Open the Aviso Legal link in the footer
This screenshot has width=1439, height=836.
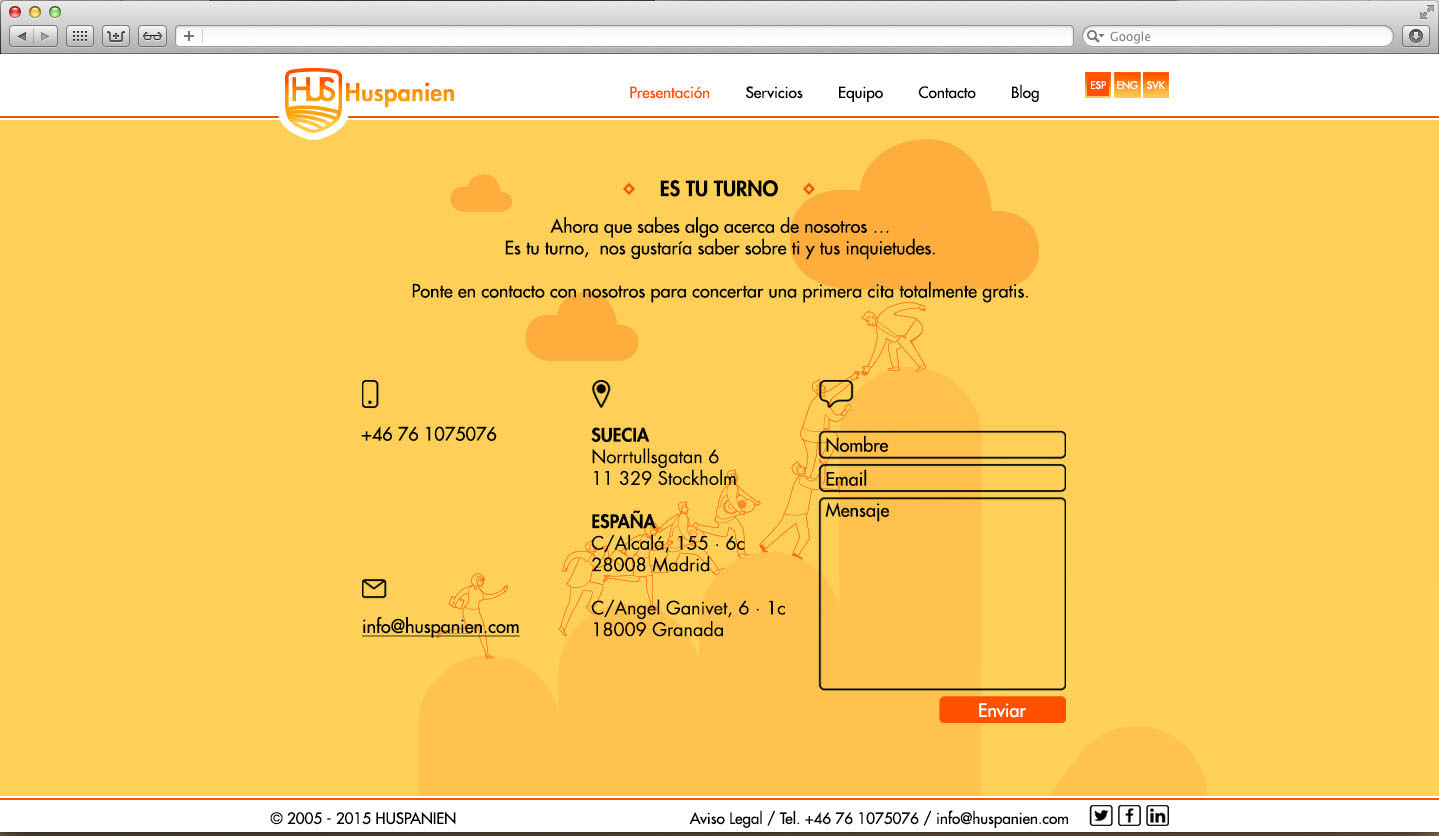pyautogui.click(x=725, y=818)
